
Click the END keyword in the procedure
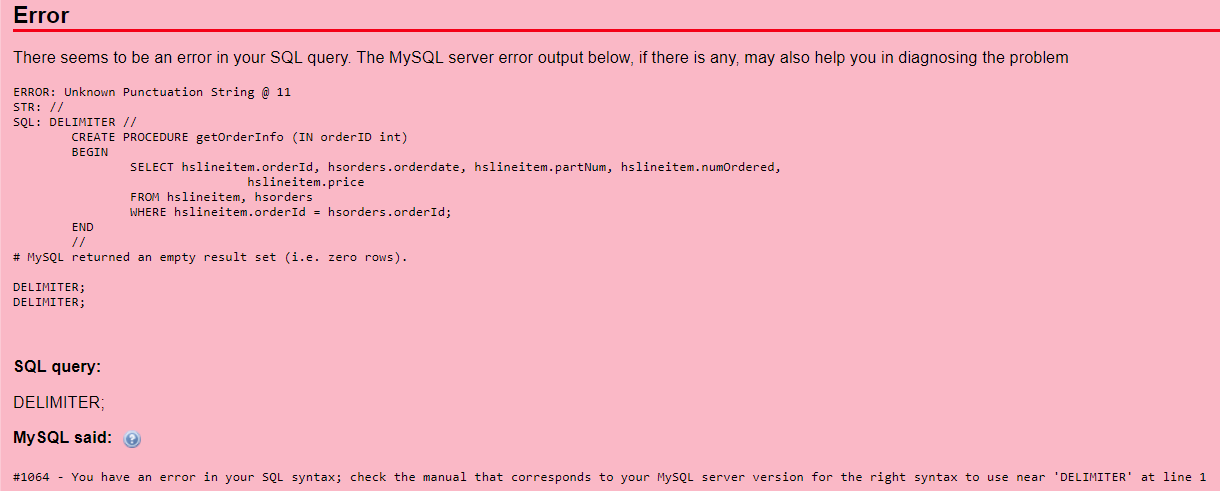tap(82, 227)
